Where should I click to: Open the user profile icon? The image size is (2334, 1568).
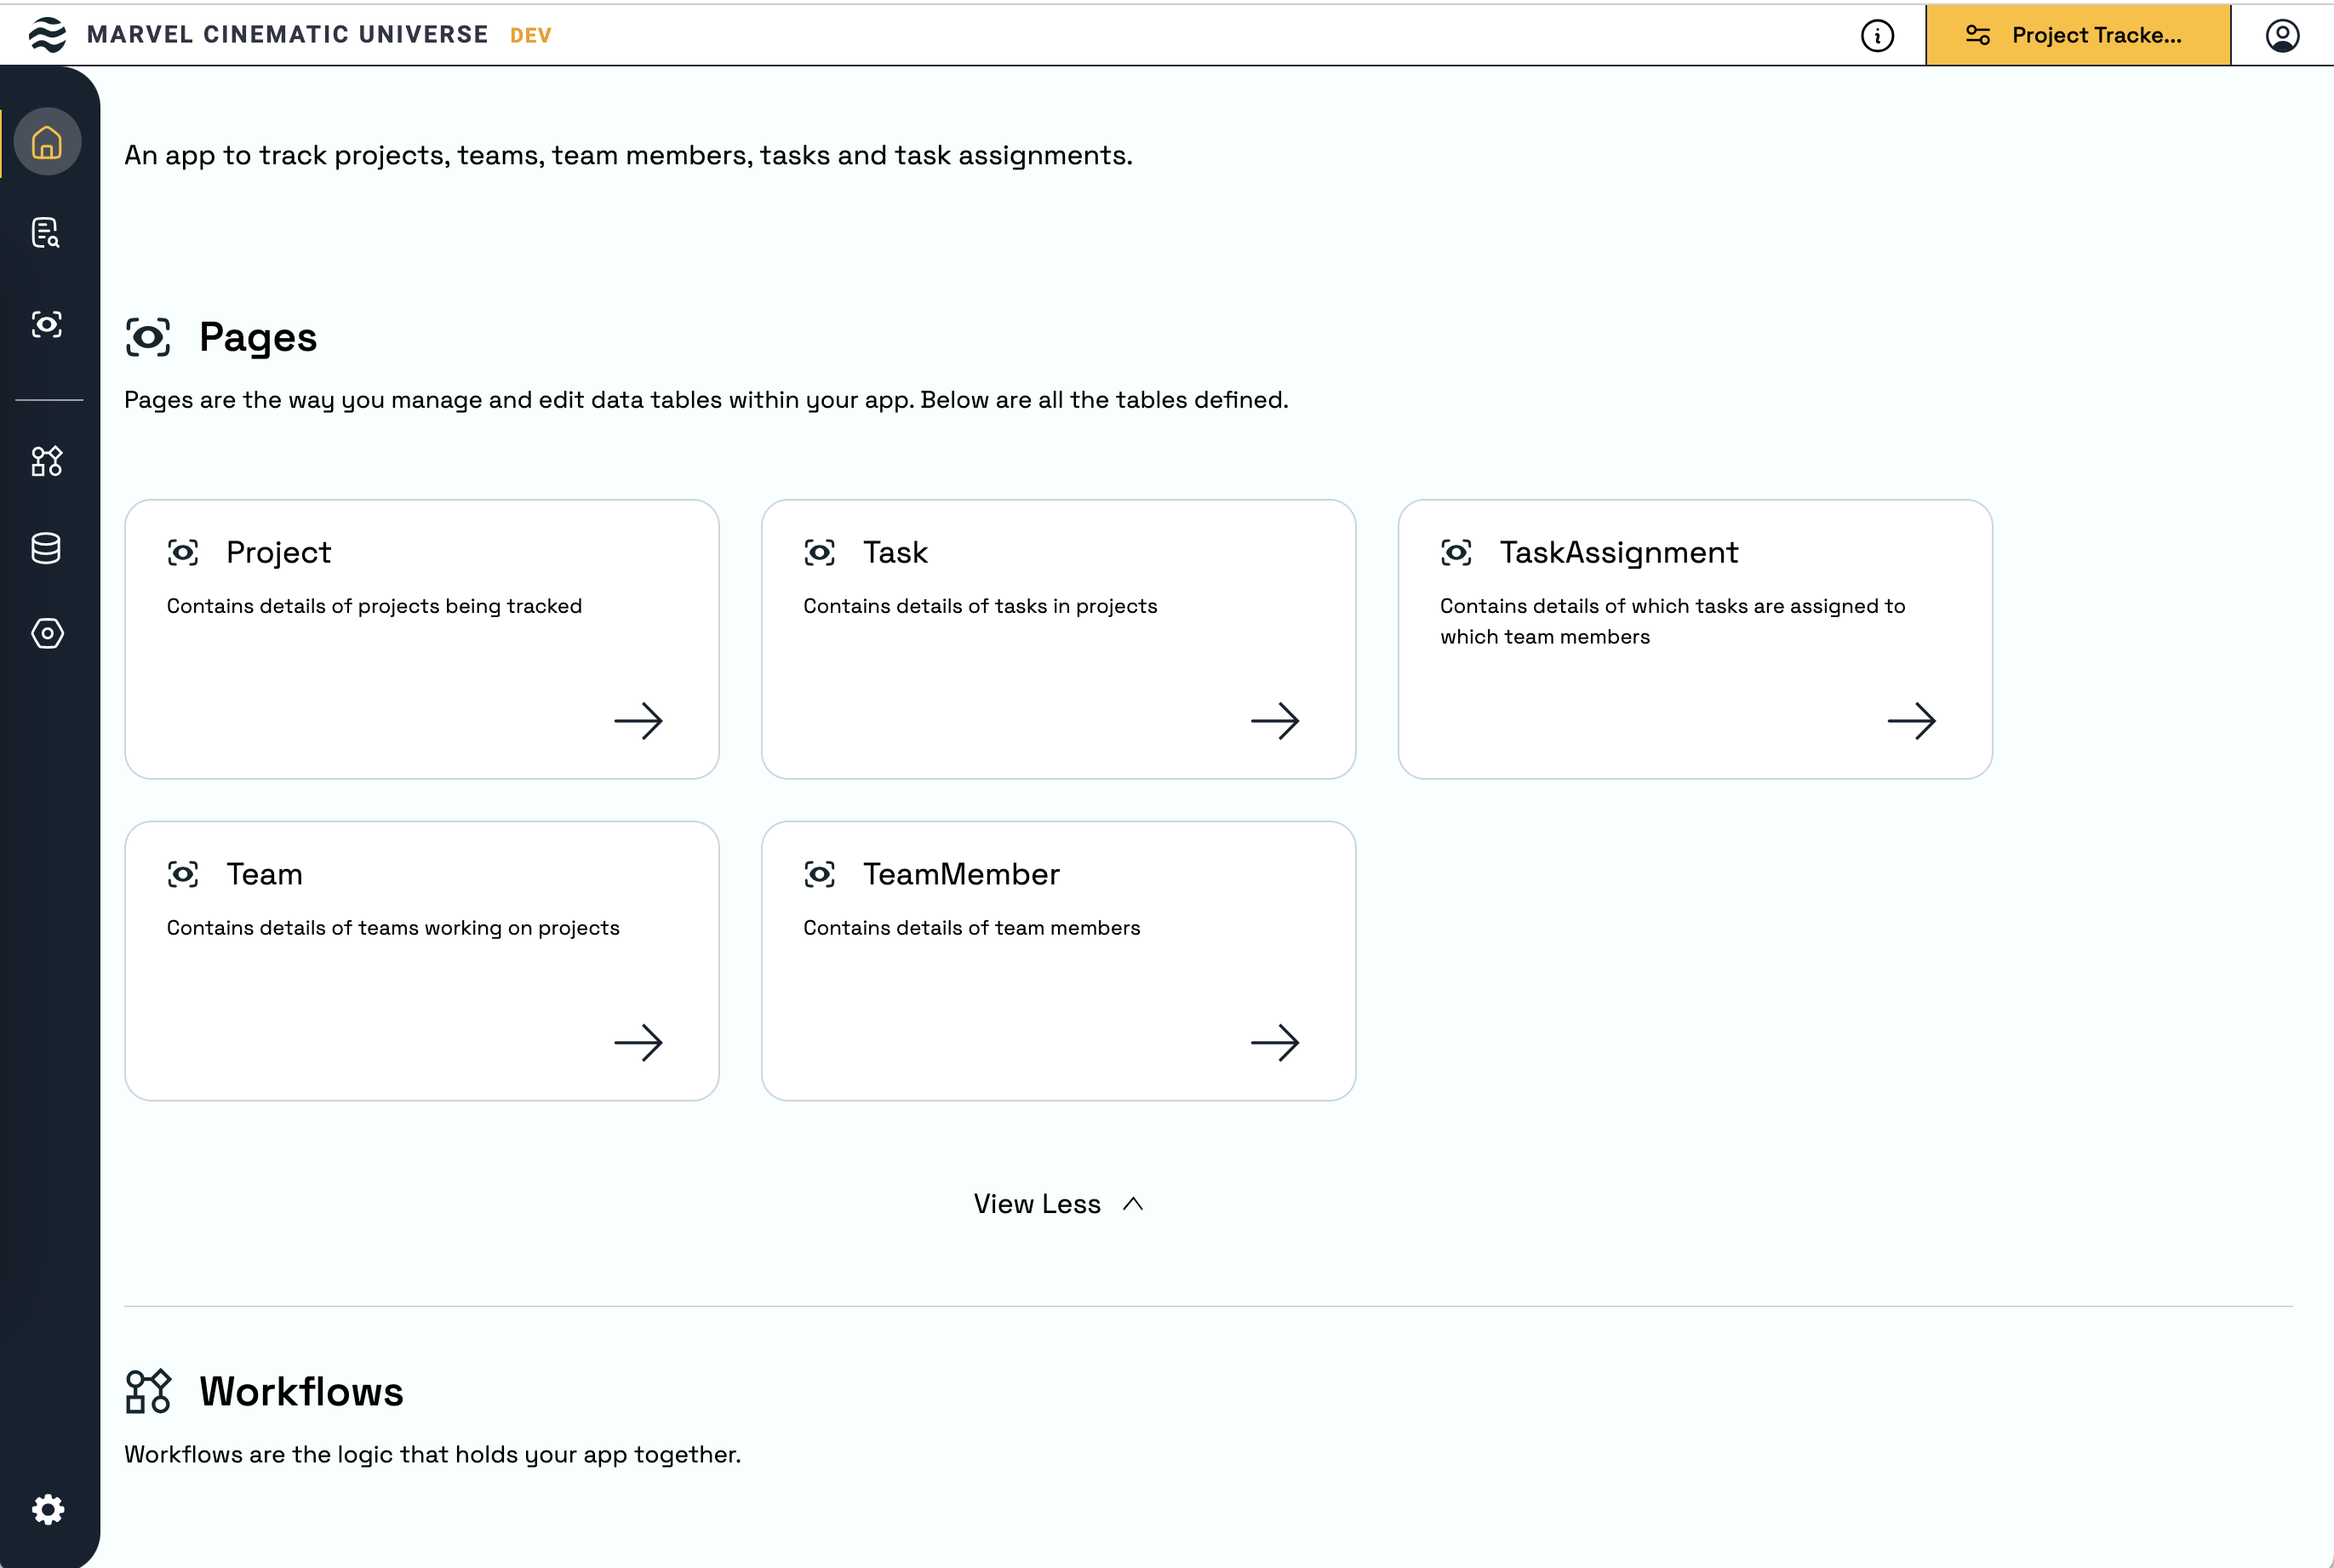click(x=2282, y=36)
